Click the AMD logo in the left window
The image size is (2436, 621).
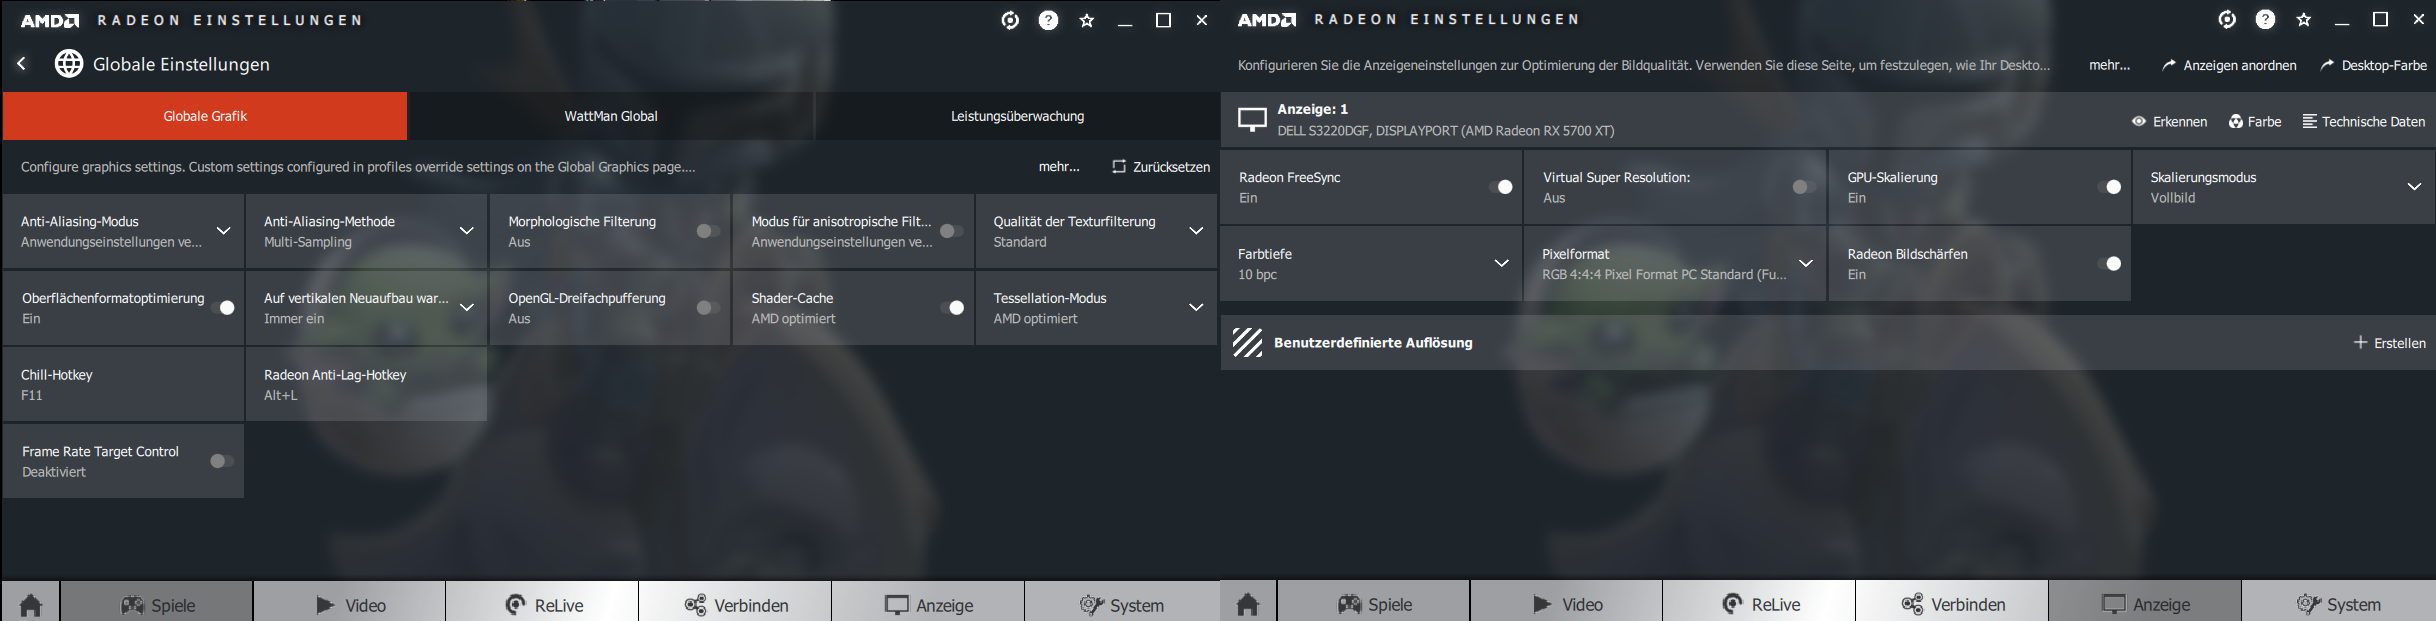pos(50,20)
